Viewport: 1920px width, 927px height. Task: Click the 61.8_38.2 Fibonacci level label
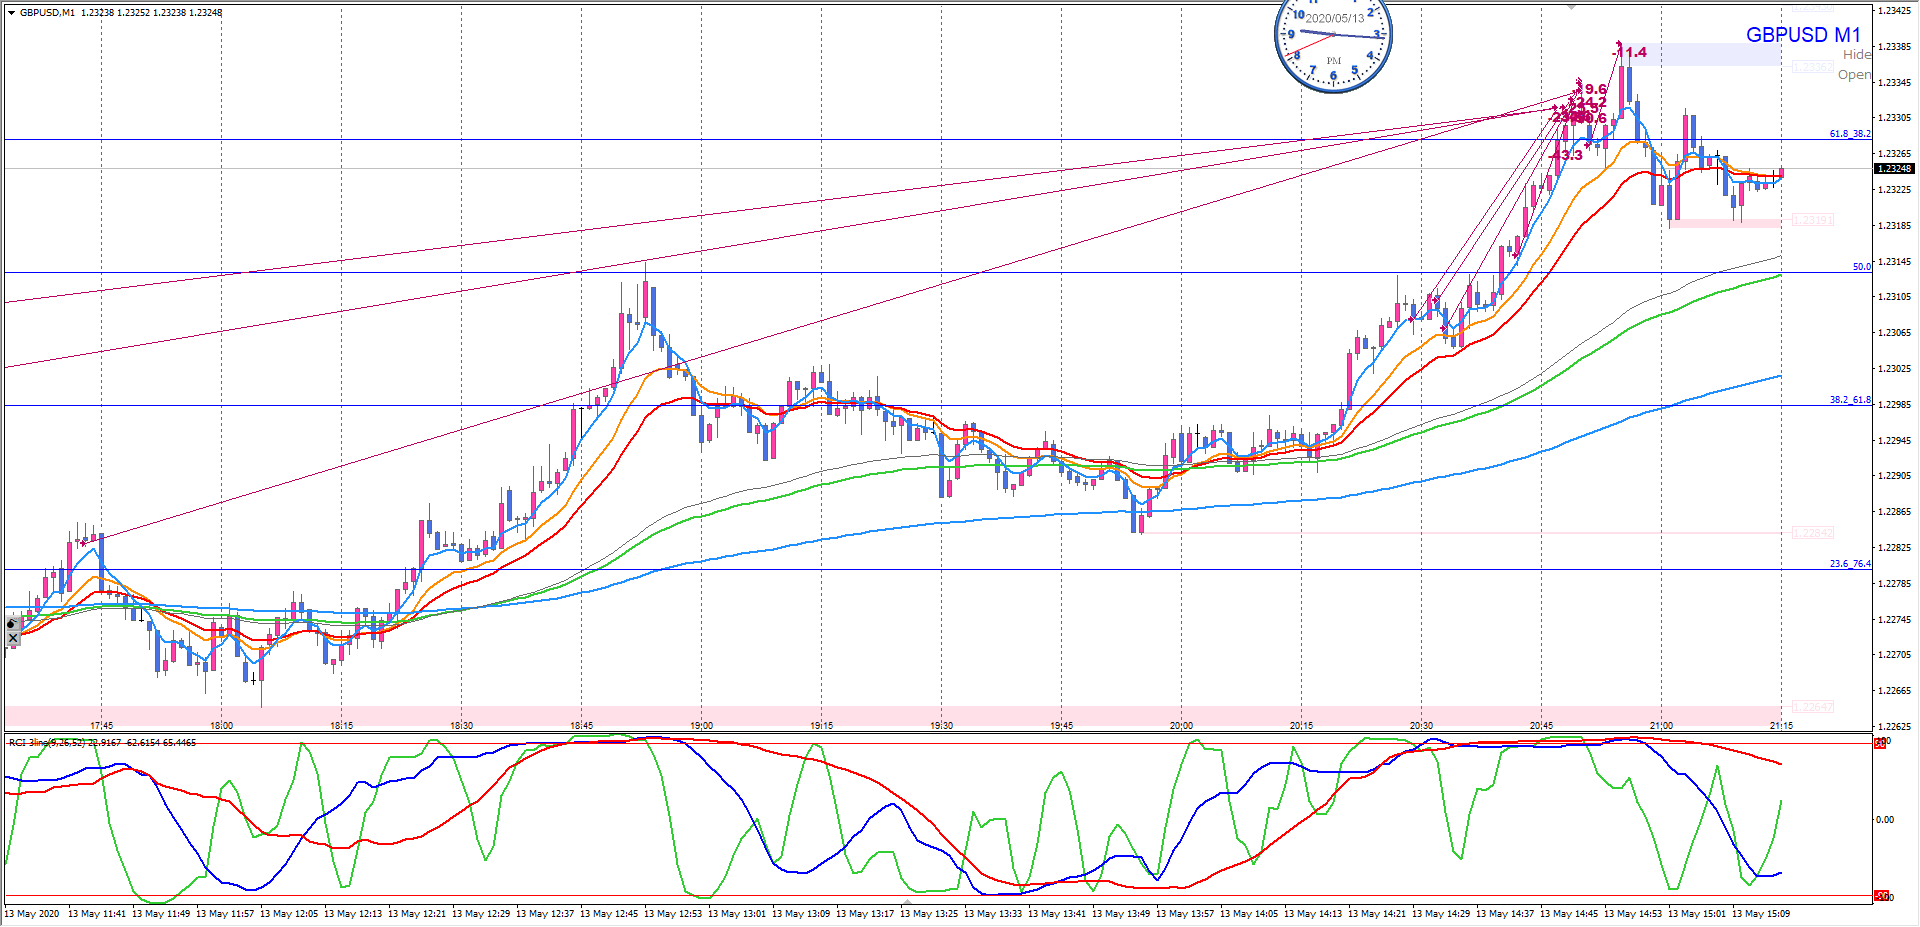point(1849,134)
